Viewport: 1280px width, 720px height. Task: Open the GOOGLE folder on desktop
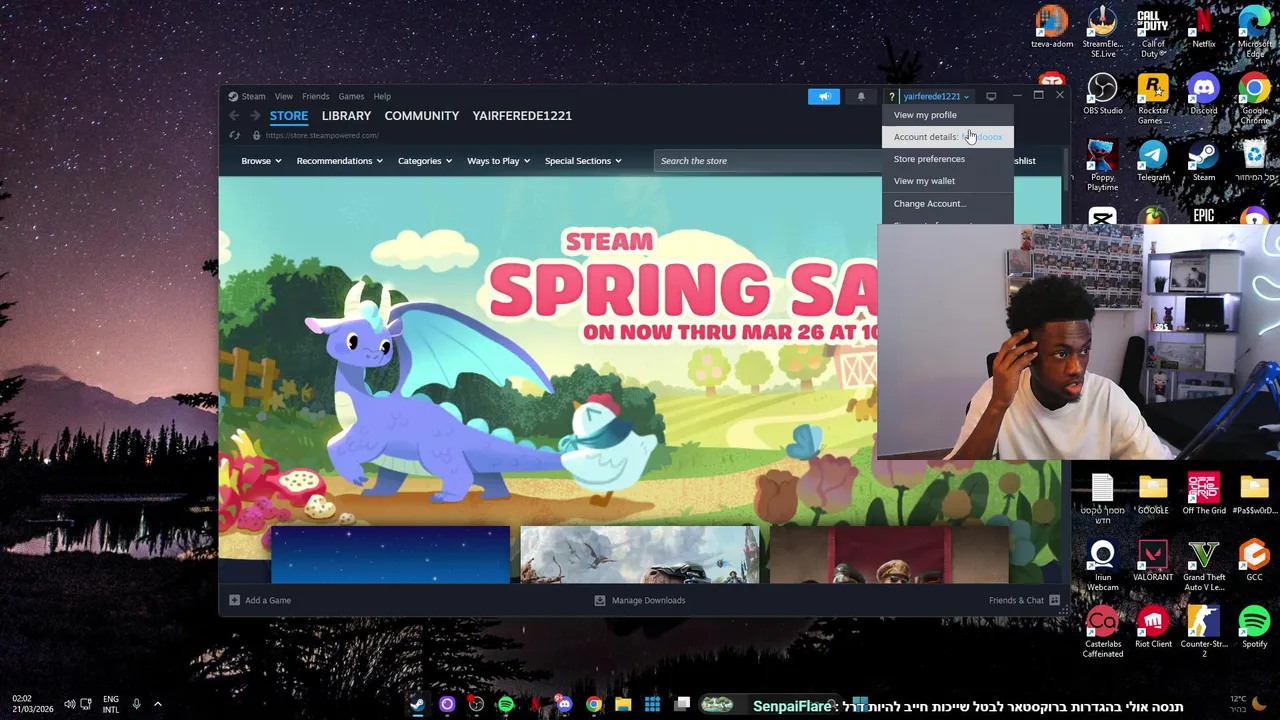[1153, 495]
